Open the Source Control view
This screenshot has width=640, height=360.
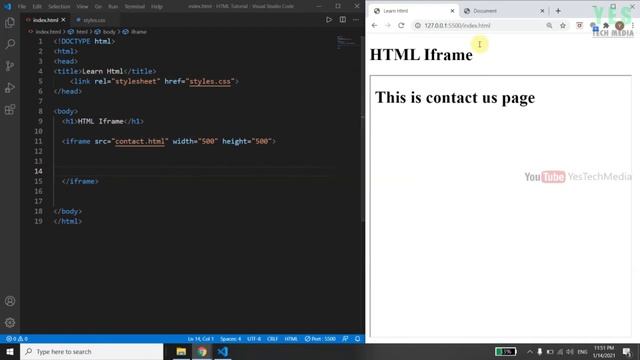coord(10,66)
